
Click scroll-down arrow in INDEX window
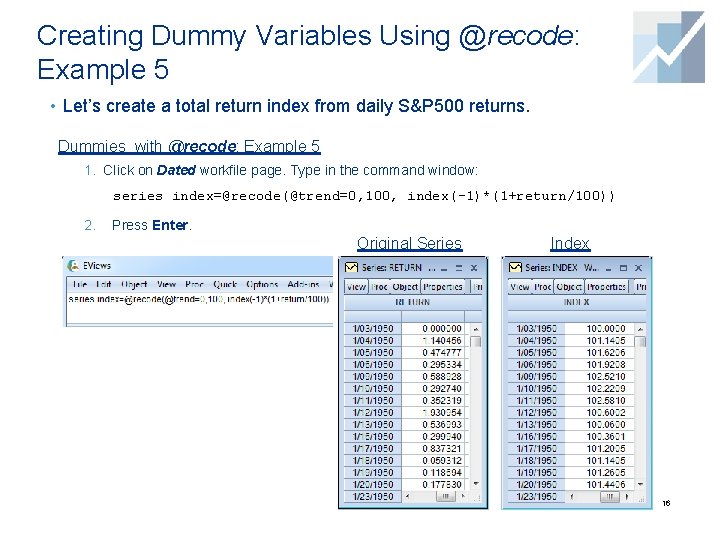(640, 484)
